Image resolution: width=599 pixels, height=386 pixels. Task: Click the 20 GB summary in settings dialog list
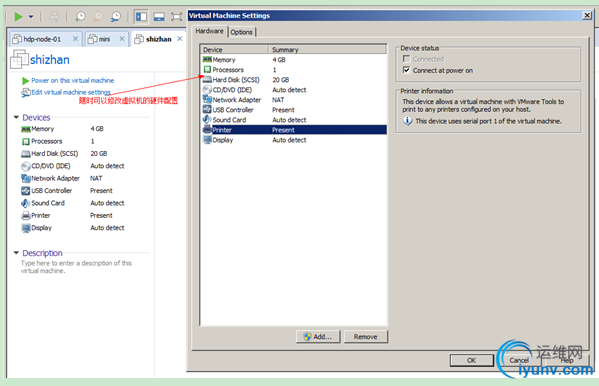(280, 79)
